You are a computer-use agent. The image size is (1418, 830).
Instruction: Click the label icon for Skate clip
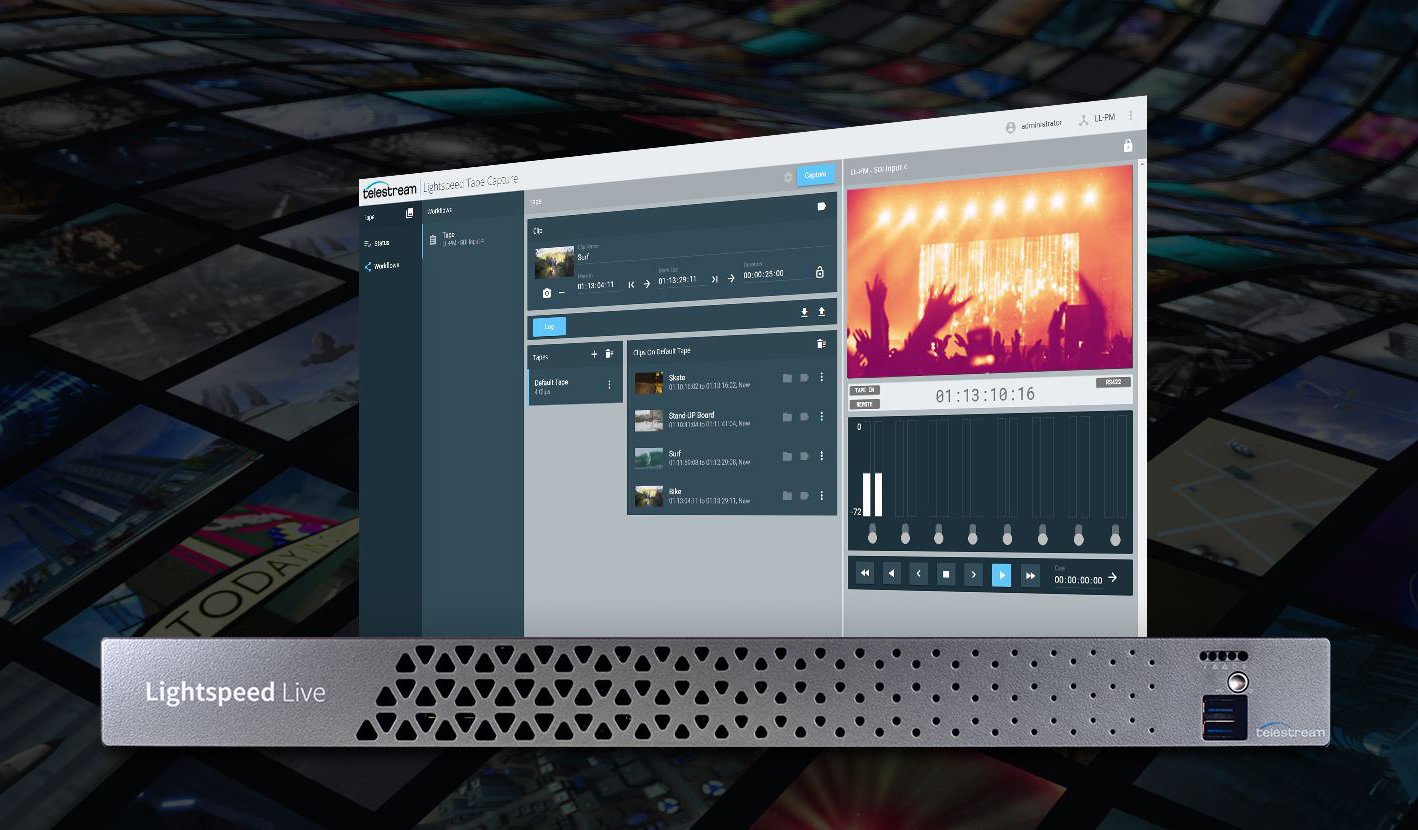click(804, 377)
